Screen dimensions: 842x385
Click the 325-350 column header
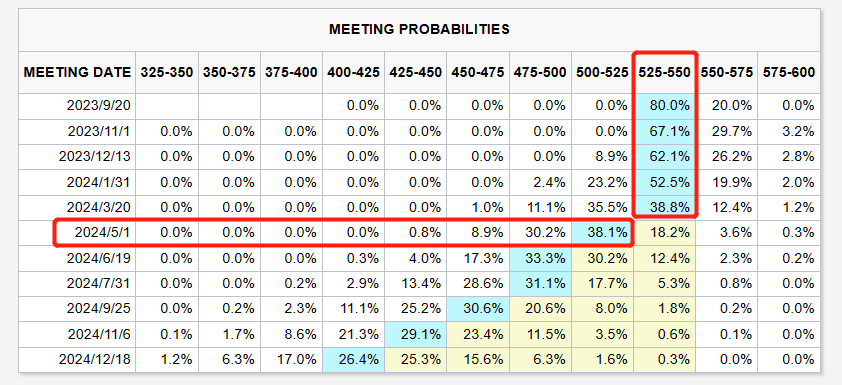click(166, 72)
